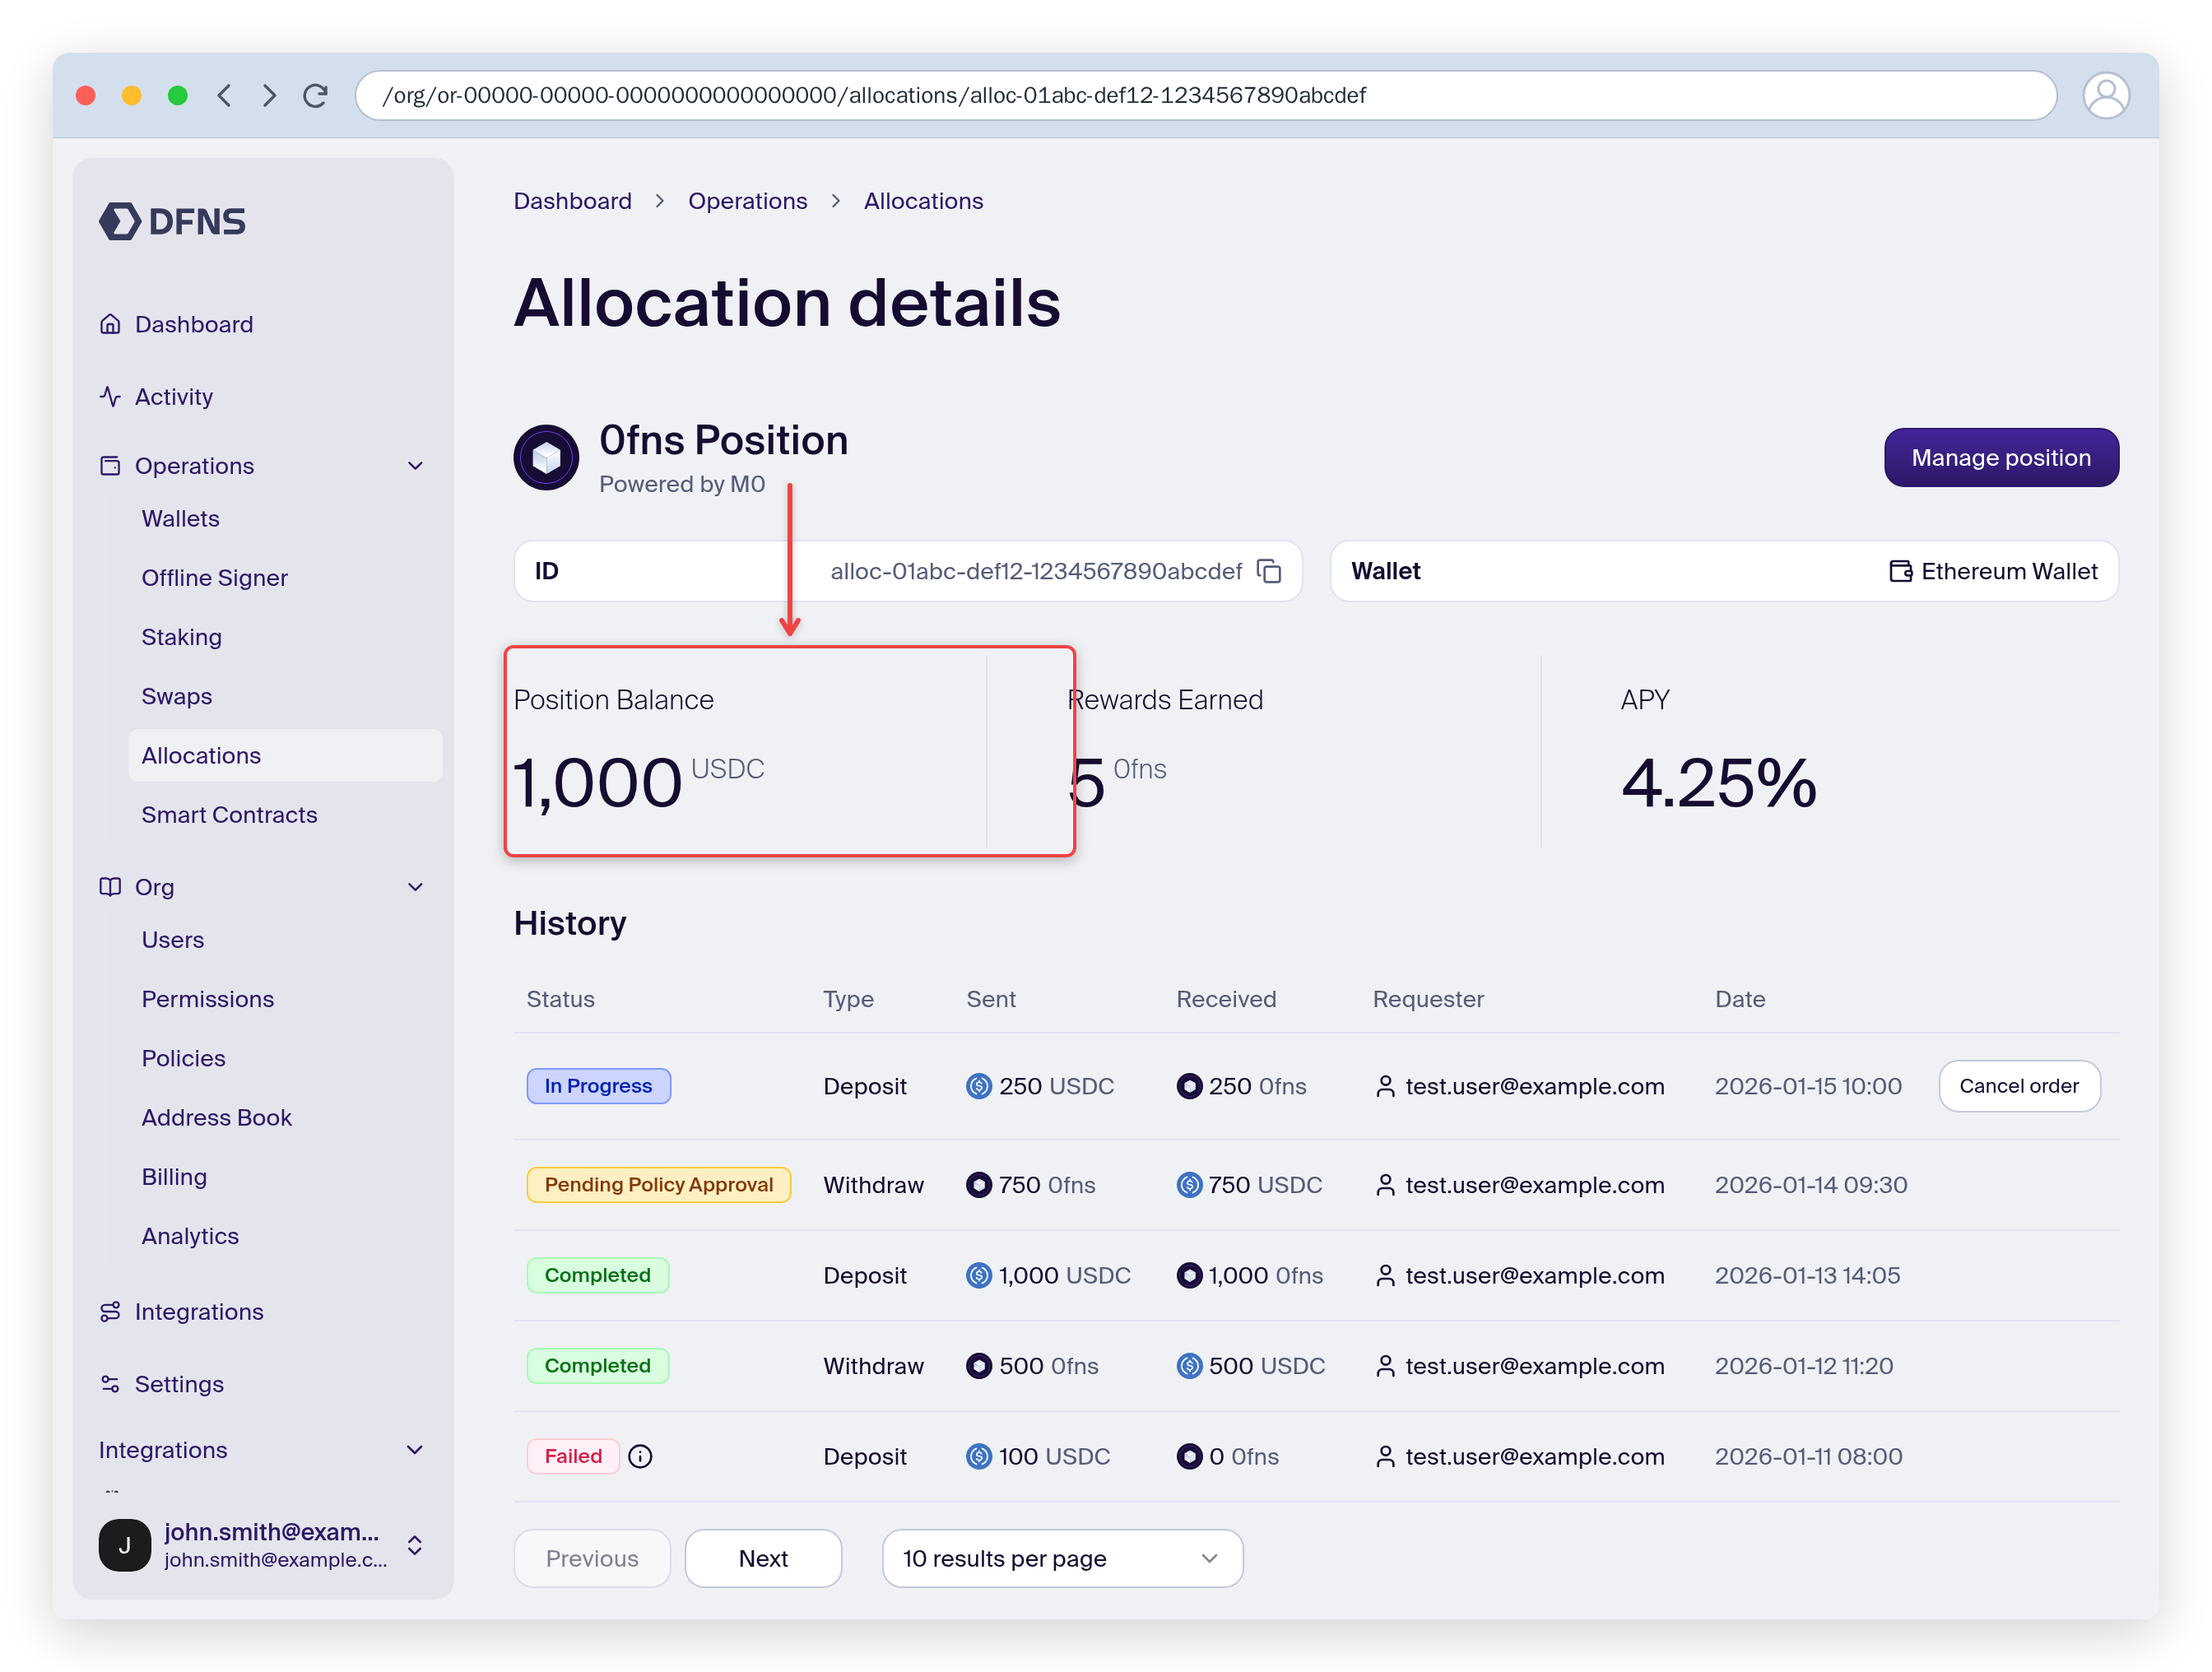Open Staking in the sidebar
The image size is (2212, 1672).
(x=181, y=637)
